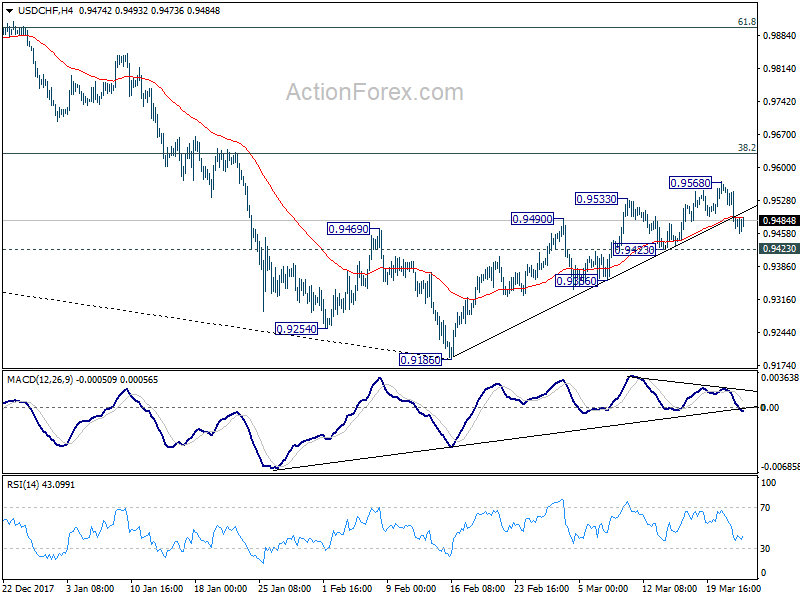Select the 0.94690 price label
This screenshot has height=600, width=800.
[348, 229]
